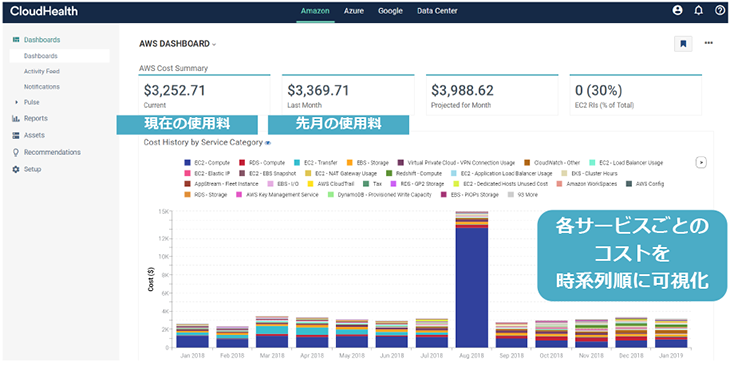
Task: Click the Jan 2019 stacked bar
Action: (671, 333)
